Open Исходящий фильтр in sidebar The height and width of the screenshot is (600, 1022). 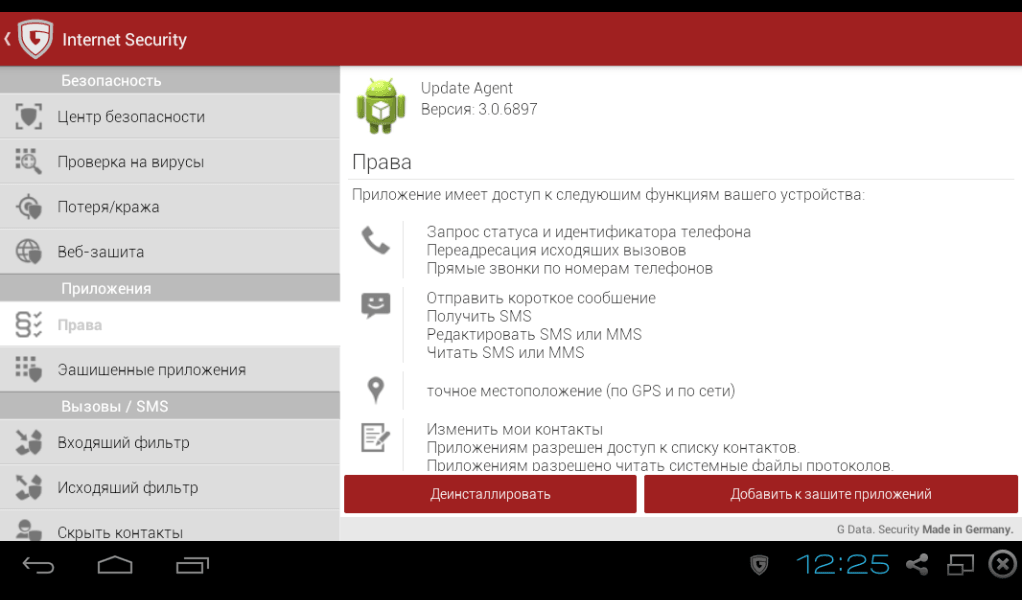(x=127, y=488)
